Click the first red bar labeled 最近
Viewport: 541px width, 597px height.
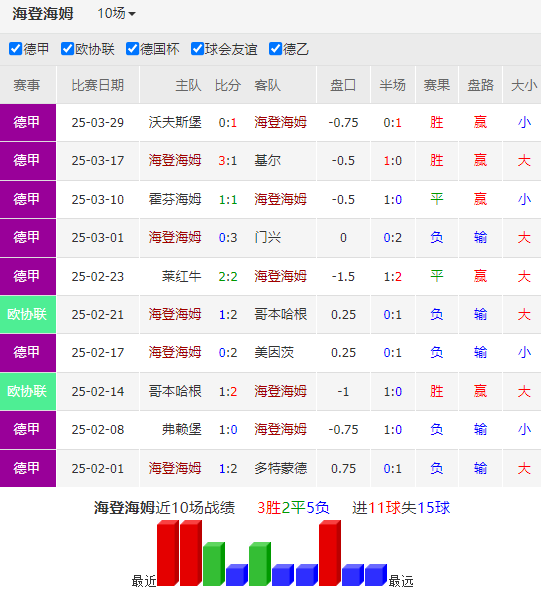point(168,553)
